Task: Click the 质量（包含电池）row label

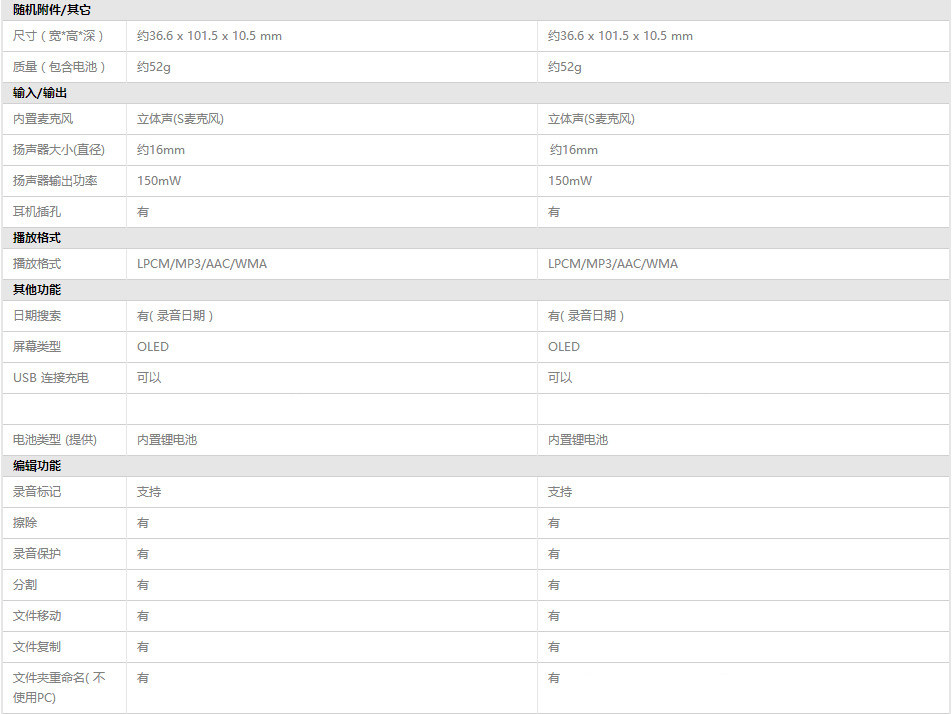Action: pyautogui.click(x=59, y=67)
